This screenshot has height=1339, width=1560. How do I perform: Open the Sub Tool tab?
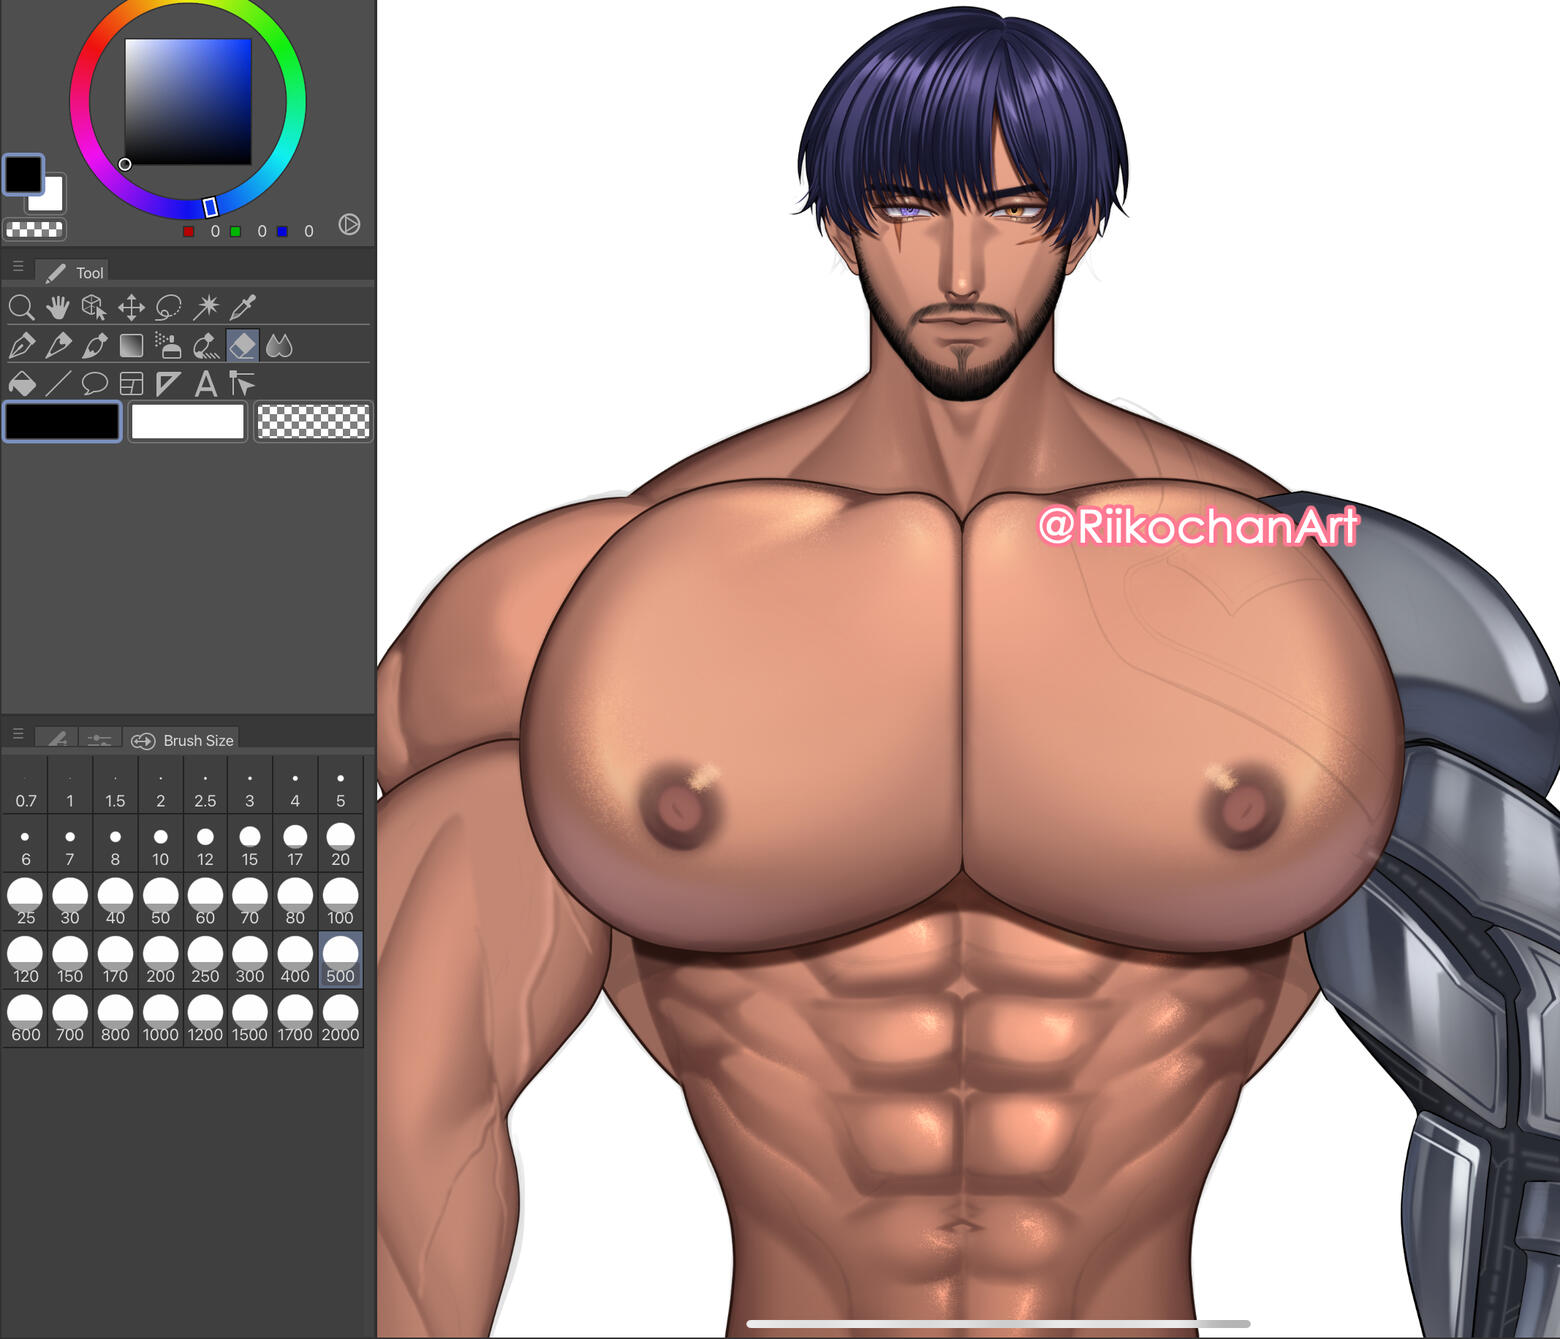pos(57,740)
